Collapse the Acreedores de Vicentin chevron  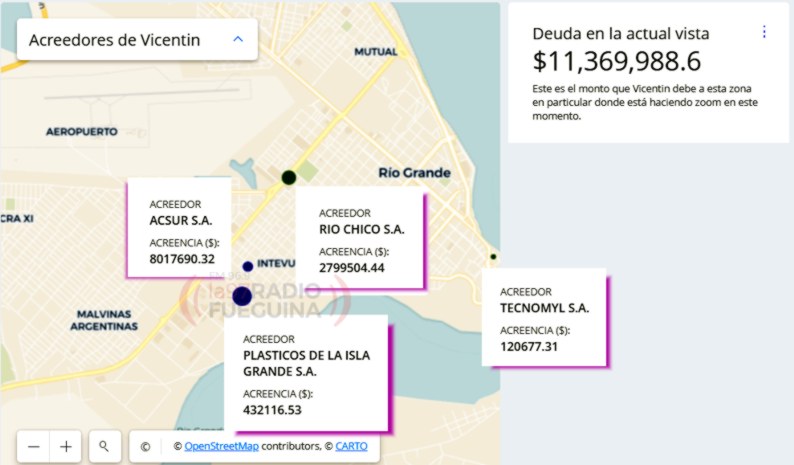pyautogui.click(x=238, y=39)
